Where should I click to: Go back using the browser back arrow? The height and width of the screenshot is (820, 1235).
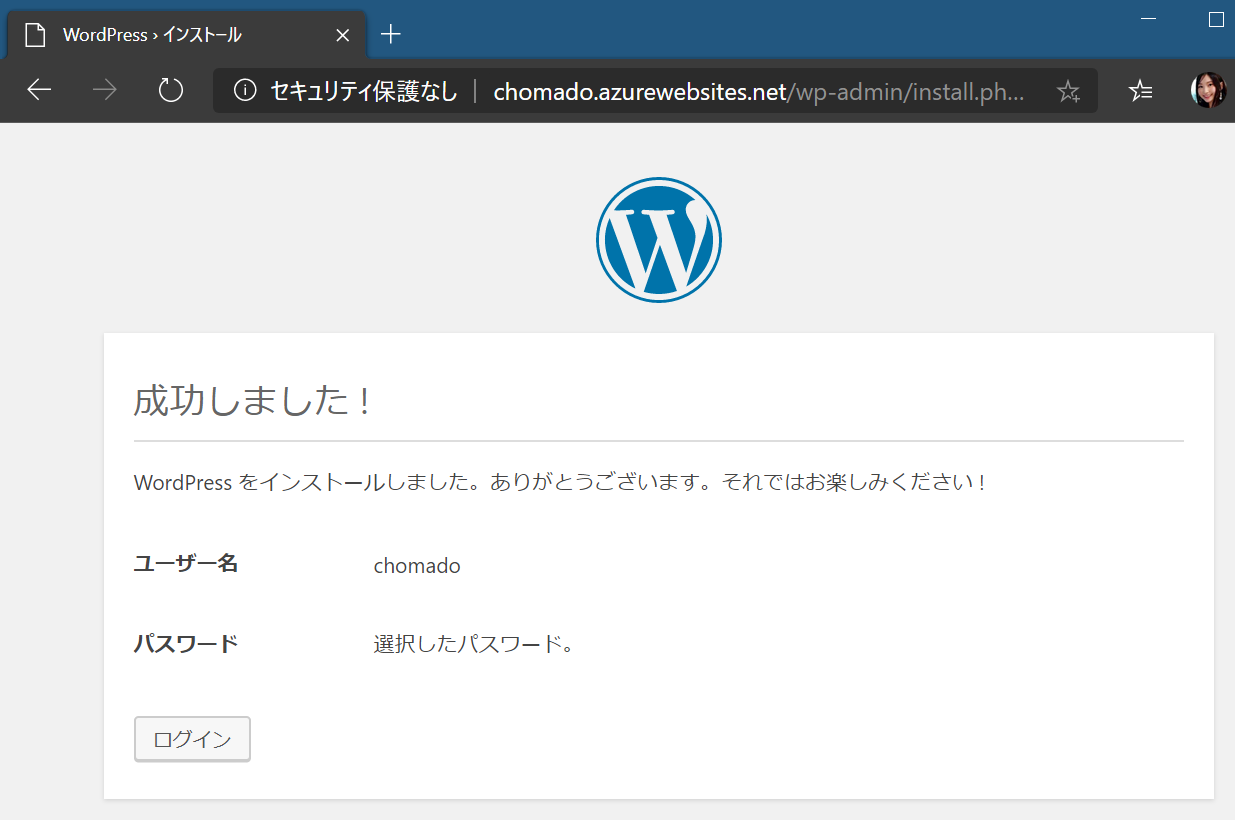(39, 91)
